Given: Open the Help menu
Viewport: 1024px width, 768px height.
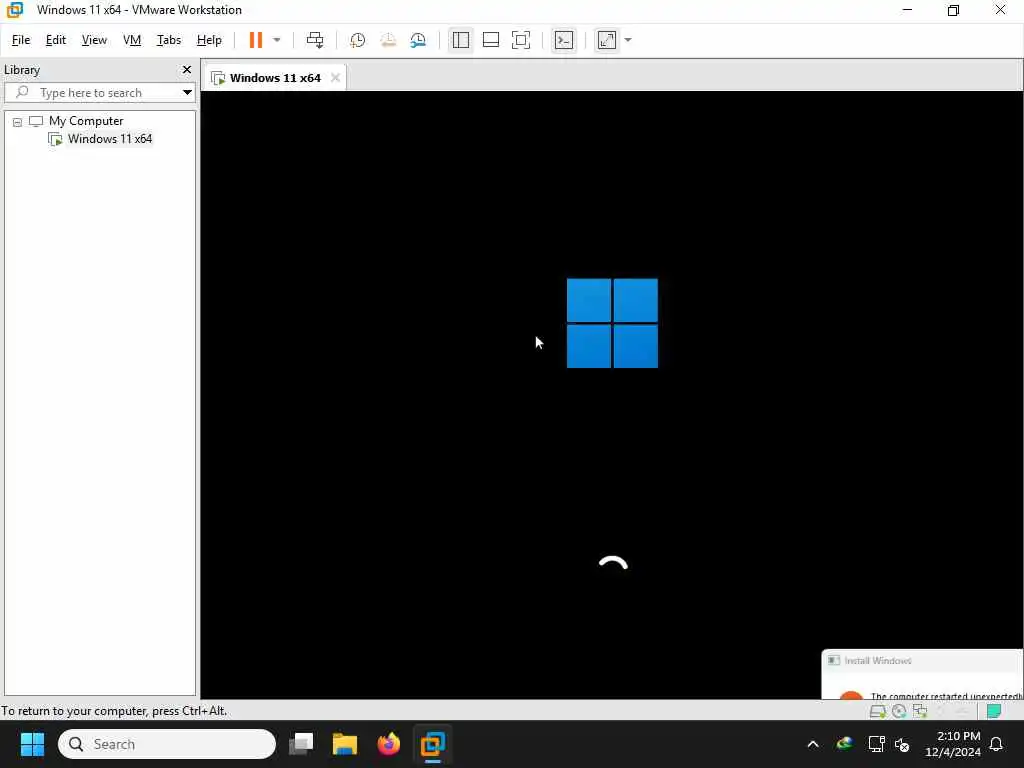Looking at the screenshot, I should [x=209, y=40].
